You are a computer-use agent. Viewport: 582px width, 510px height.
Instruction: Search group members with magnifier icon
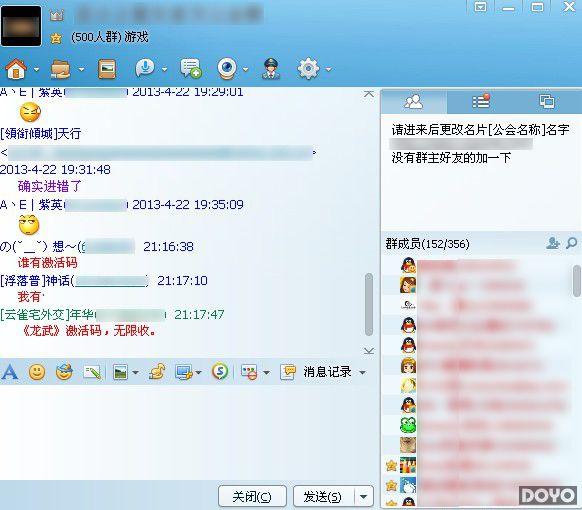572,243
